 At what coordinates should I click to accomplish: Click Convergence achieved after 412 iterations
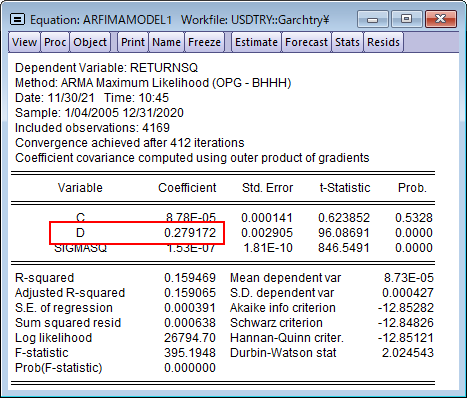click(x=130, y=143)
